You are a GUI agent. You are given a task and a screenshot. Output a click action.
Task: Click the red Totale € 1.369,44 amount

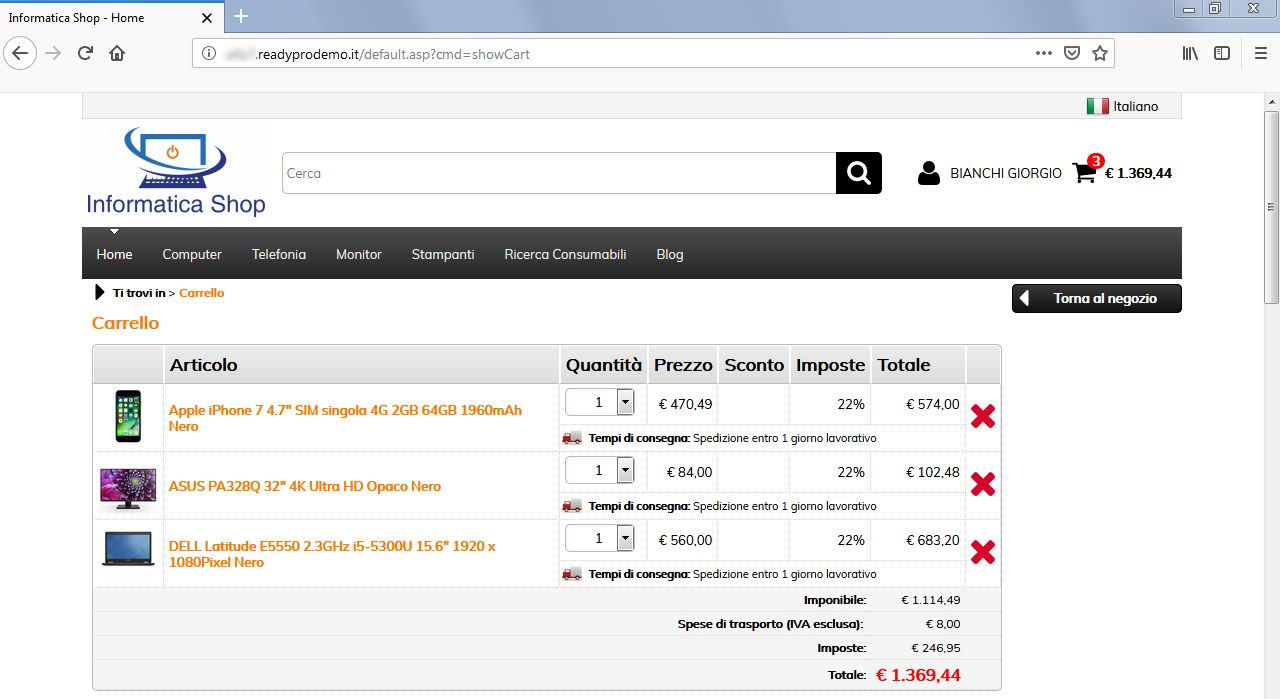(918, 675)
